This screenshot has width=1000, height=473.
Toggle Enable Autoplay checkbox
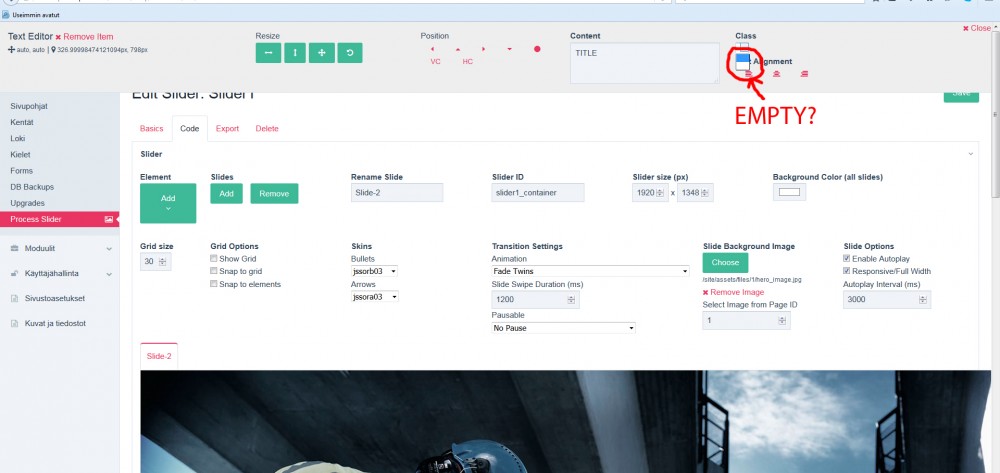[847, 259]
